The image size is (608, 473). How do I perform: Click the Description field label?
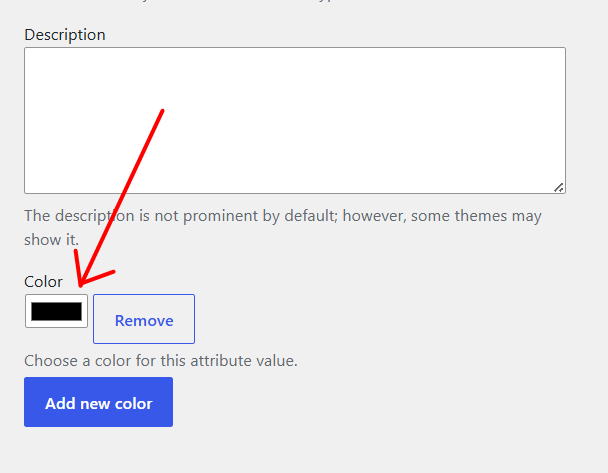65,35
